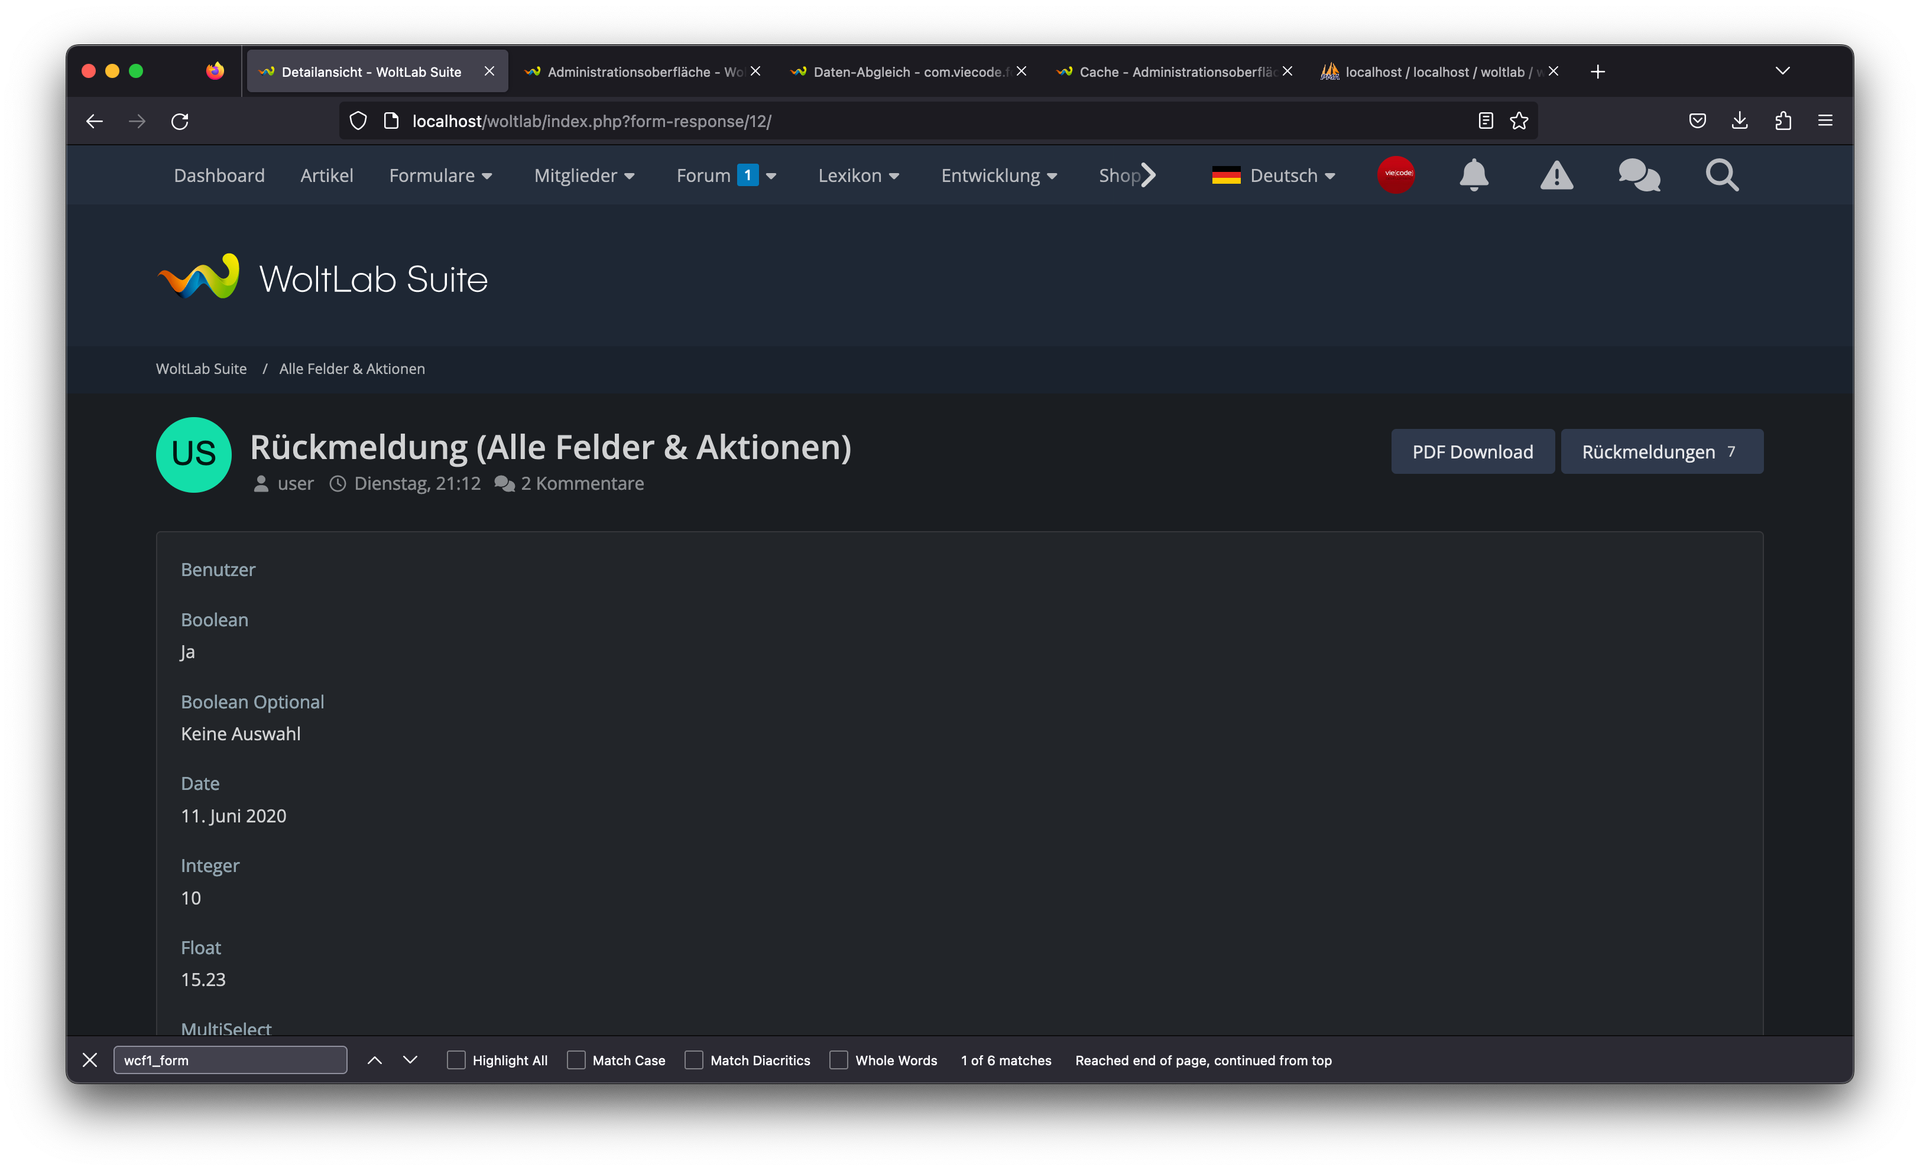The width and height of the screenshot is (1920, 1171).
Task: Open the Deutsch language selector
Action: (x=1273, y=176)
